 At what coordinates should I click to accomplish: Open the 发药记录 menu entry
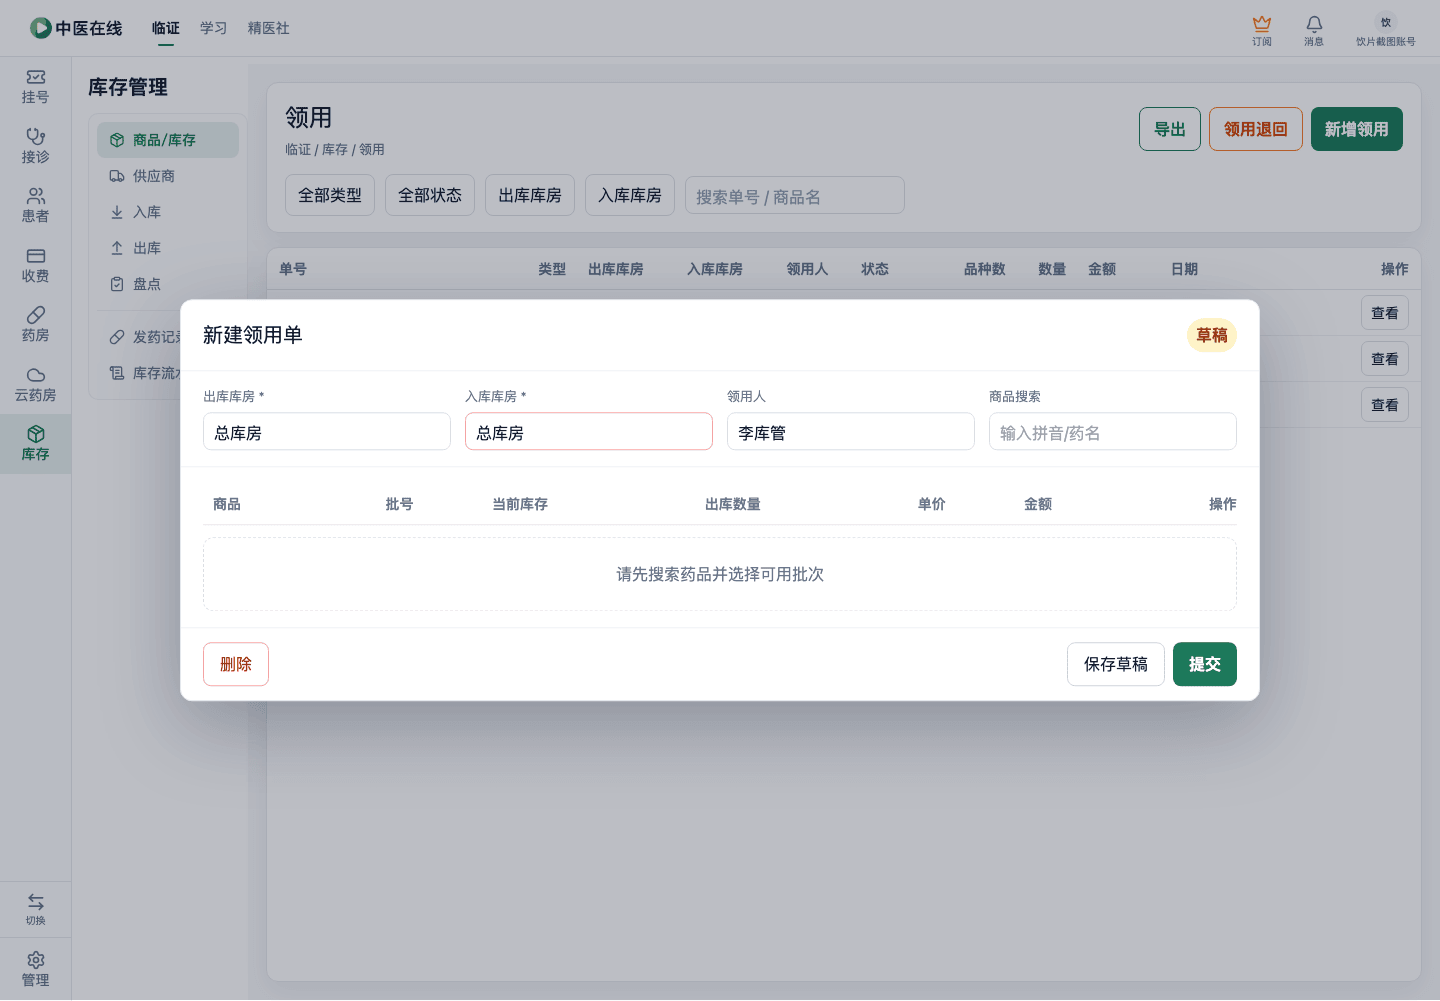(x=140, y=337)
